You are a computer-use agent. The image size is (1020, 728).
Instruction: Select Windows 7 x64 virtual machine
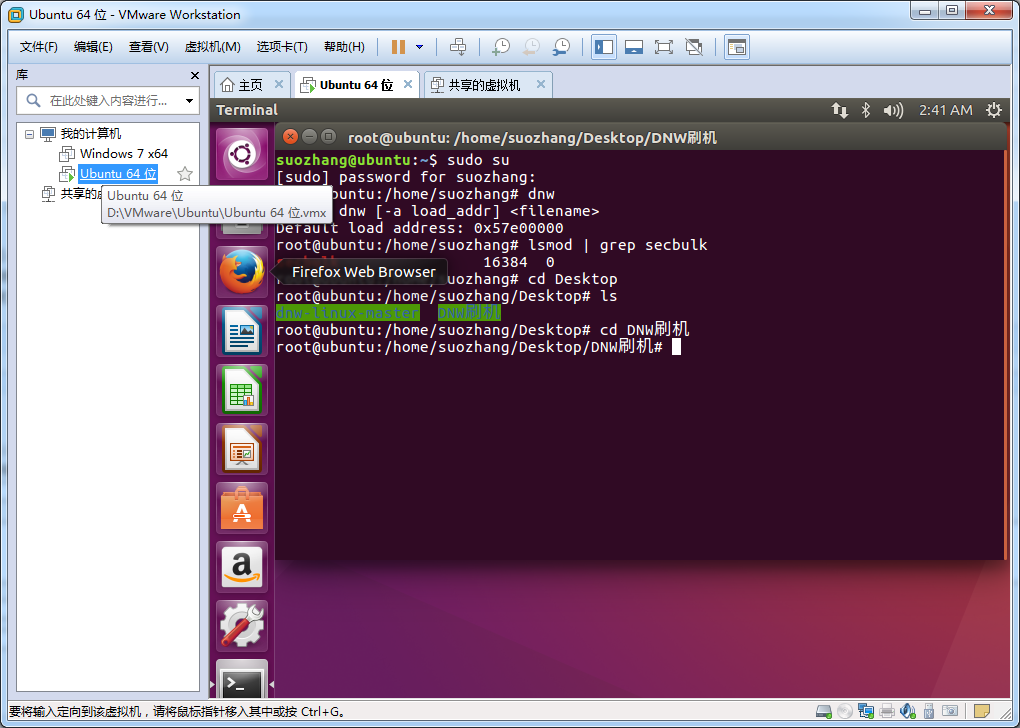[x=124, y=154]
